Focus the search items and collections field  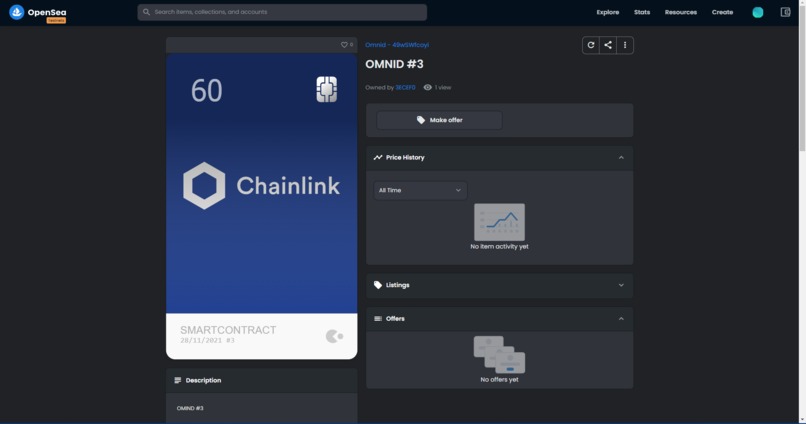coord(282,12)
